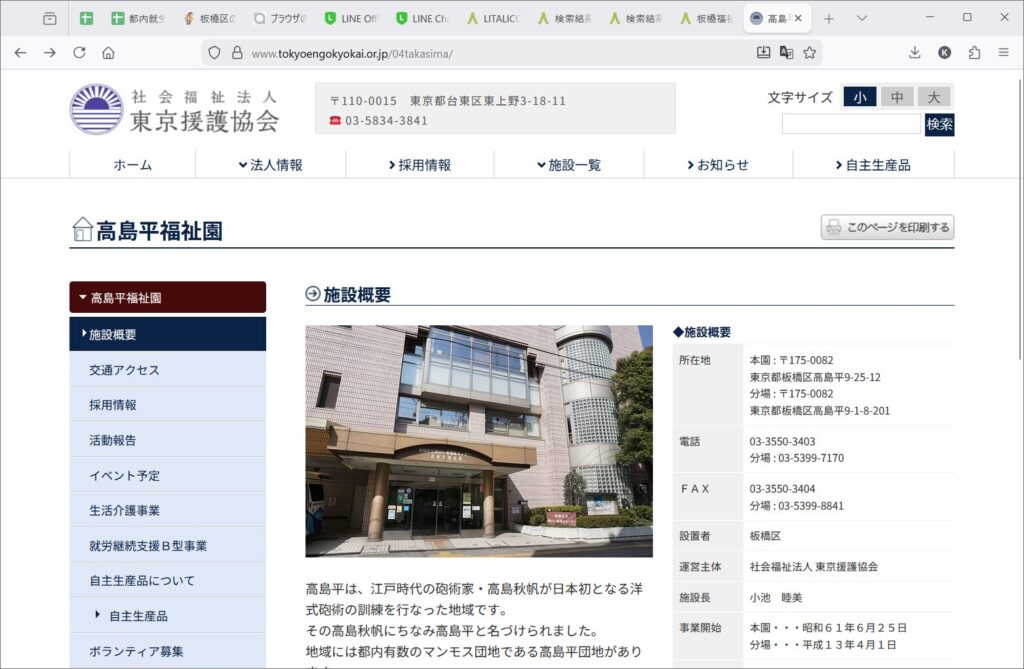The height and width of the screenshot is (669, 1024).
Task: Open the Firefox hamburger menu
Action: tap(1003, 53)
